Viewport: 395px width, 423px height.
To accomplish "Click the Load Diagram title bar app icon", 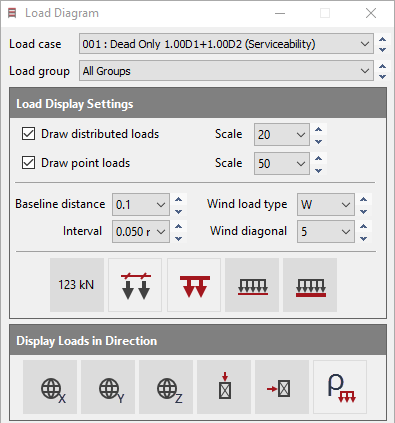I will coord(12,13).
